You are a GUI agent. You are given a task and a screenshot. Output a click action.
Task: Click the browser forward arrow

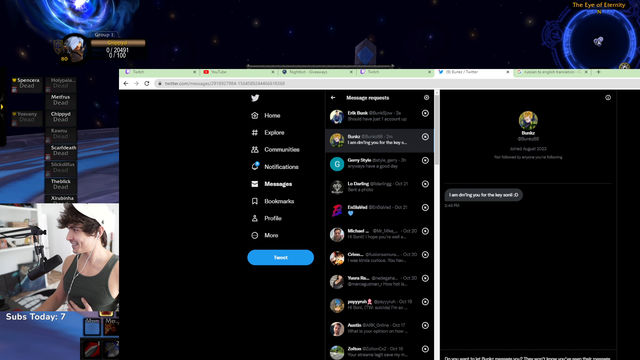click(x=136, y=83)
